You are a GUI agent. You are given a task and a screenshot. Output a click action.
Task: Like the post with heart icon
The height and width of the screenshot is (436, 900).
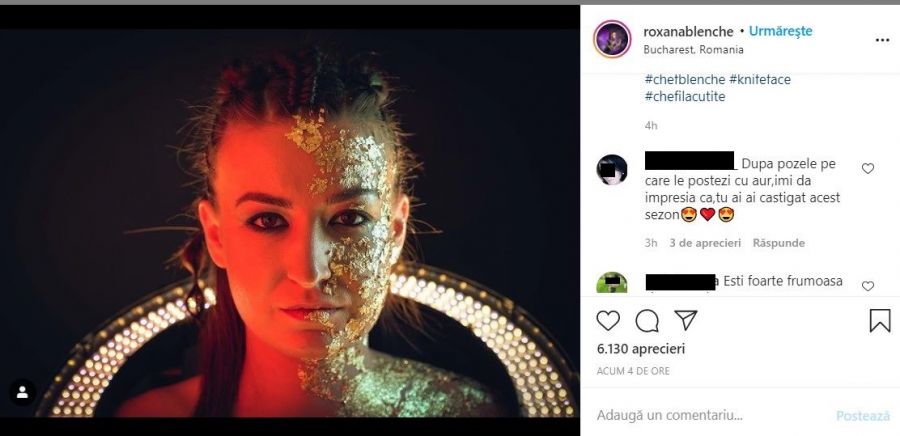click(x=607, y=320)
